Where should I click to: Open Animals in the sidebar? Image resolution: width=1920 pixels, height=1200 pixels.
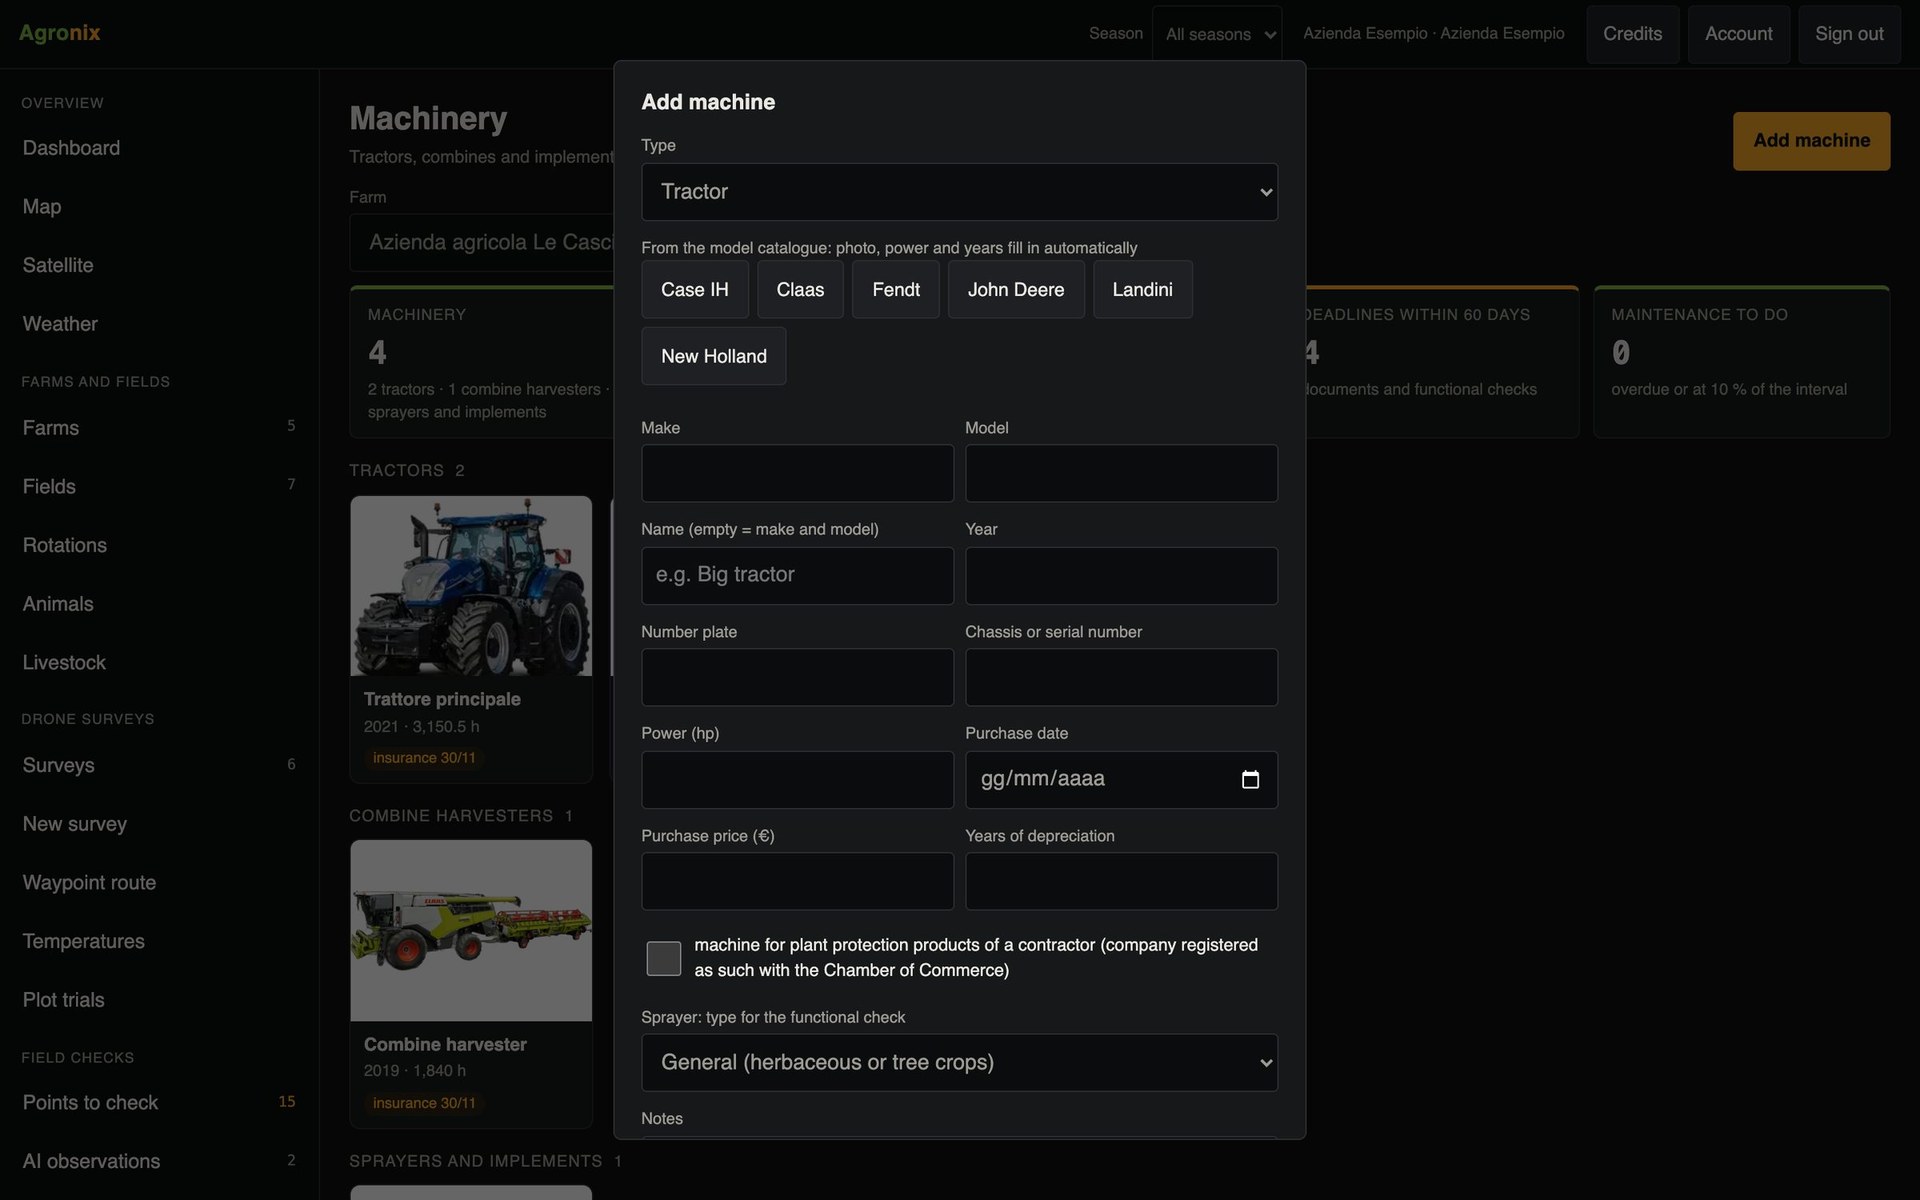click(58, 604)
